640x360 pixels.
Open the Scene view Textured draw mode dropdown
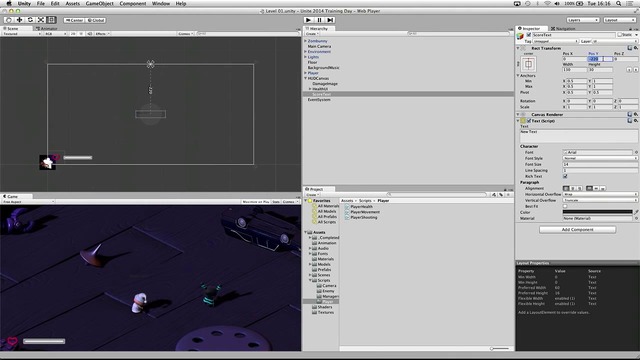tap(22, 34)
